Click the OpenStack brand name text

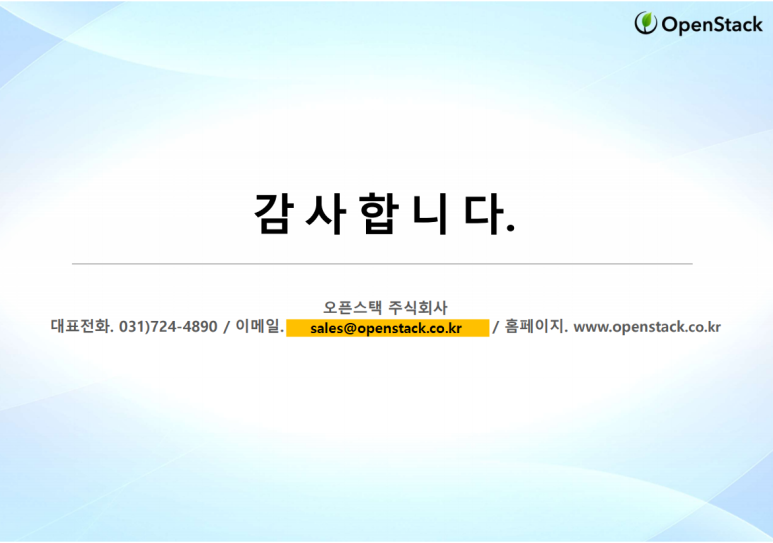coord(711,25)
